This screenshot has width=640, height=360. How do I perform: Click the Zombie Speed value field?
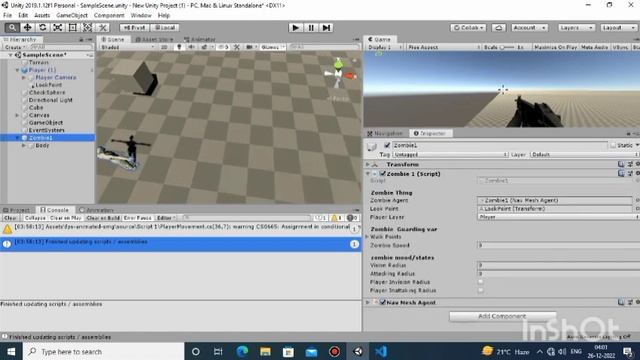pos(558,245)
